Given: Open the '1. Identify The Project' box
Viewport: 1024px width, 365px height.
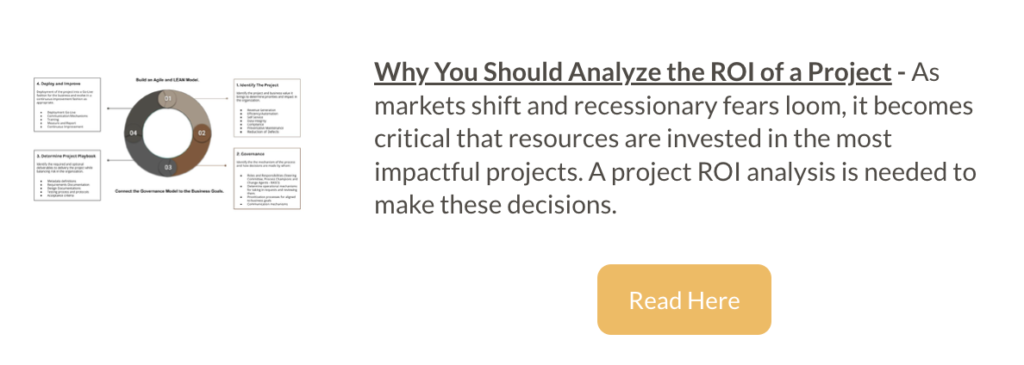Looking at the screenshot, I should [x=266, y=108].
